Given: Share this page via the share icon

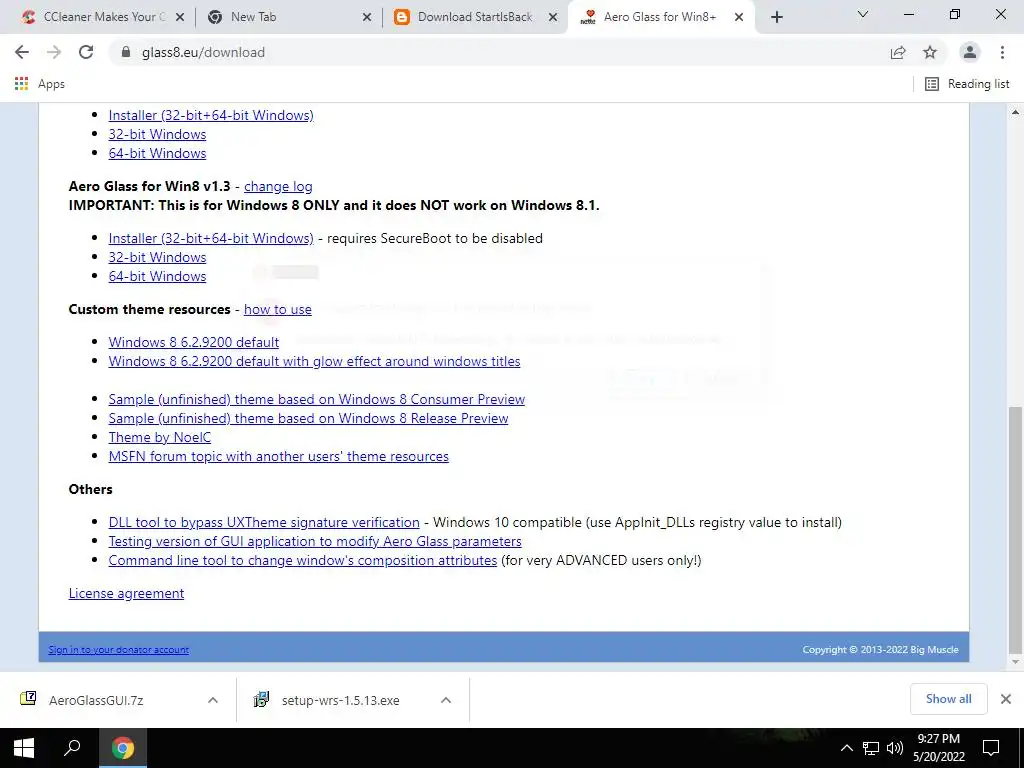Looking at the screenshot, I should (x=898, y=52).
